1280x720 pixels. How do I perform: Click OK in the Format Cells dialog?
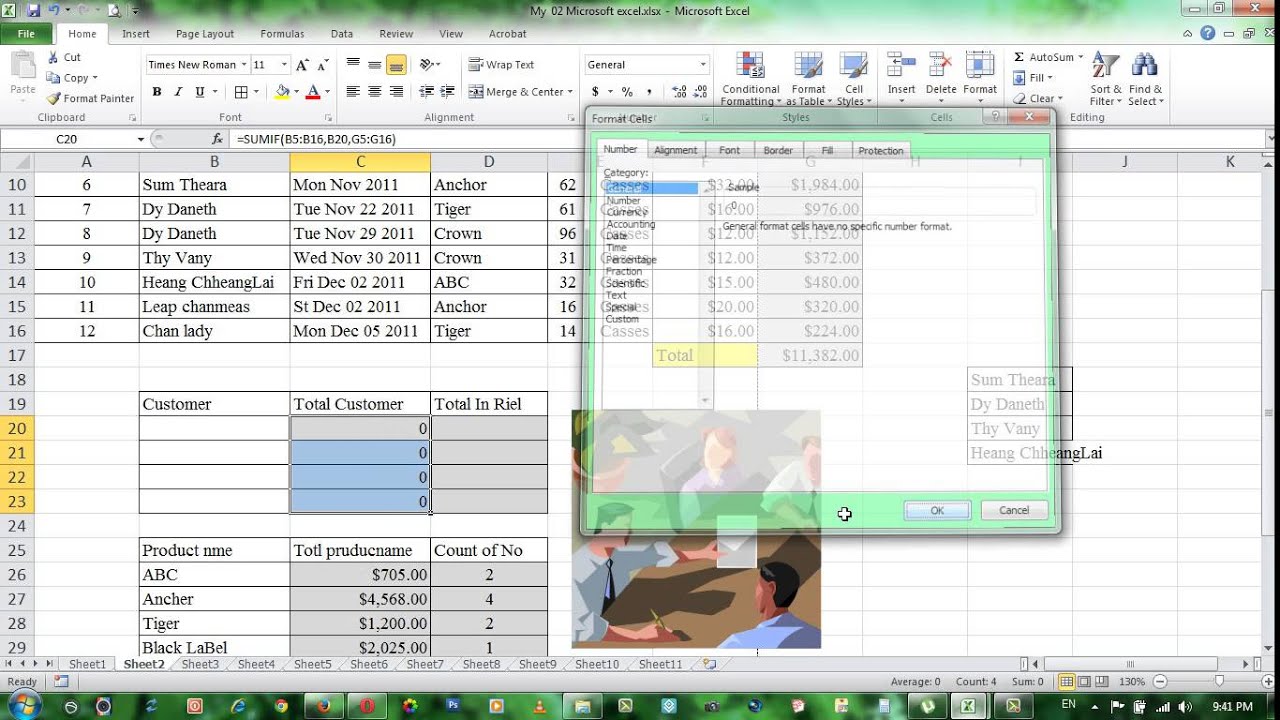(x=937, y=510)
